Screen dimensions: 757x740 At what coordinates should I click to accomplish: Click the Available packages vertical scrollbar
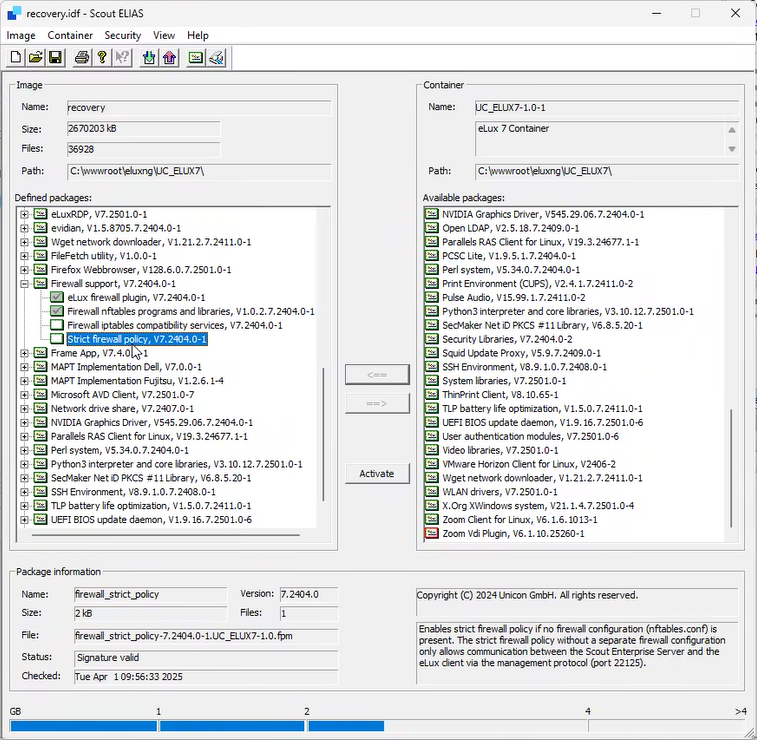tap(731, 468)
